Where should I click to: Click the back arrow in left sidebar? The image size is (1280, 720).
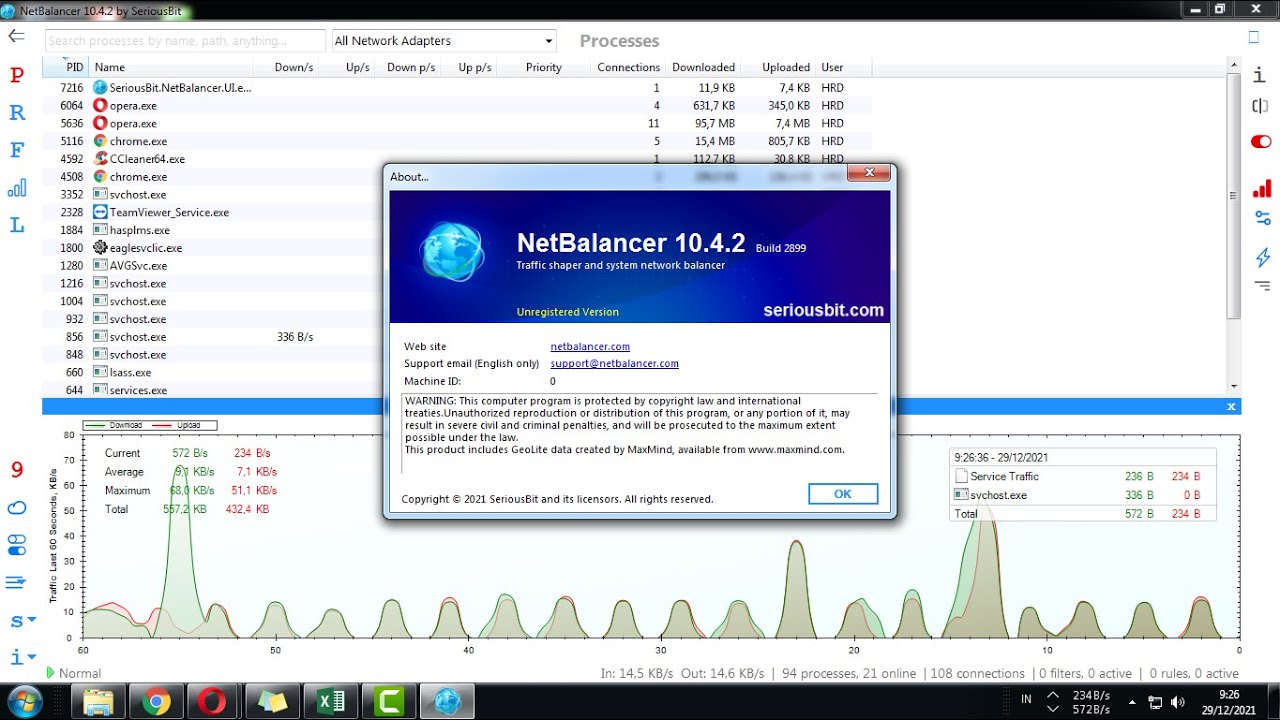point(16,36)
